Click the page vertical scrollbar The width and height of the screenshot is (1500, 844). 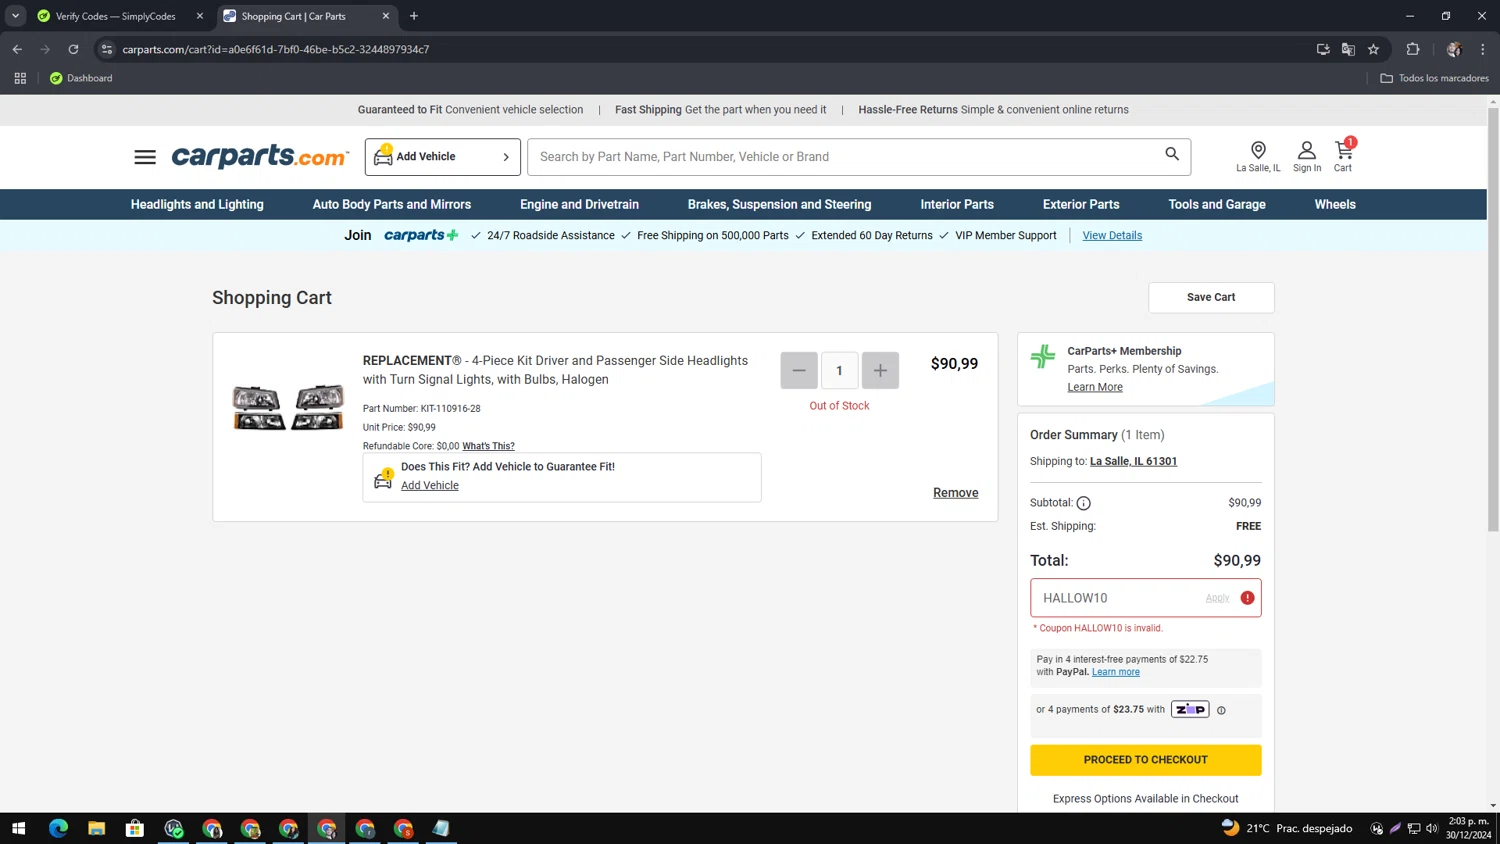1493,320
